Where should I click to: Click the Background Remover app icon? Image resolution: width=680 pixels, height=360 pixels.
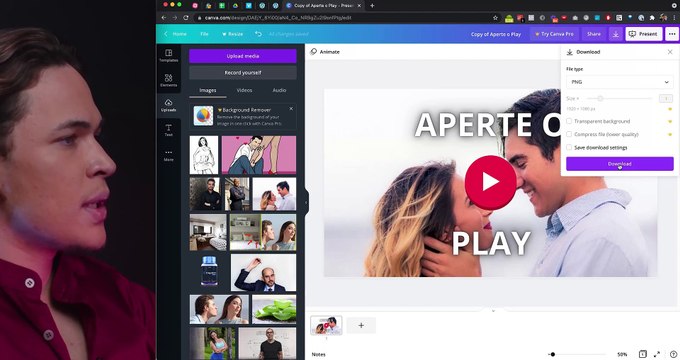coord(203,116)
